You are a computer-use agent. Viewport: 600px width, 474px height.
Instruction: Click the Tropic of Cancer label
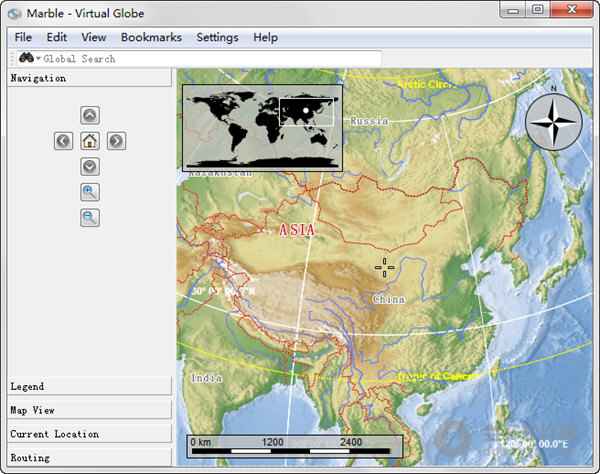(x=437, y=377)
